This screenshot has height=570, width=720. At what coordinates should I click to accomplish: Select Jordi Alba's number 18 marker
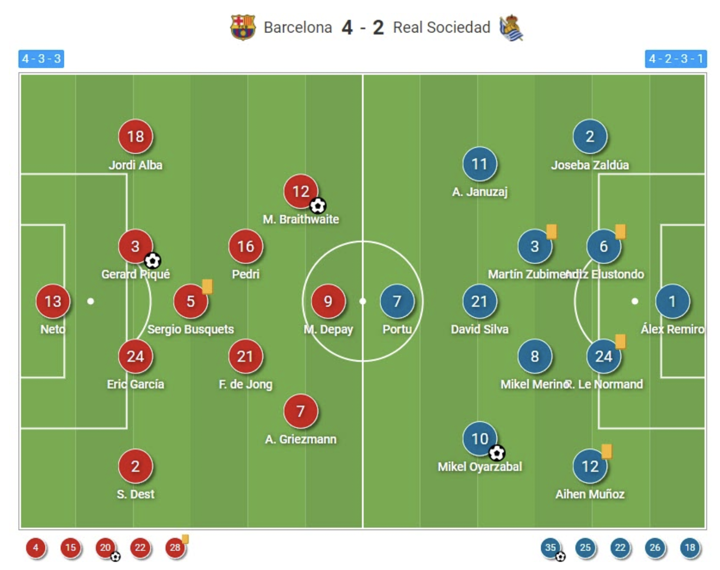135,137
